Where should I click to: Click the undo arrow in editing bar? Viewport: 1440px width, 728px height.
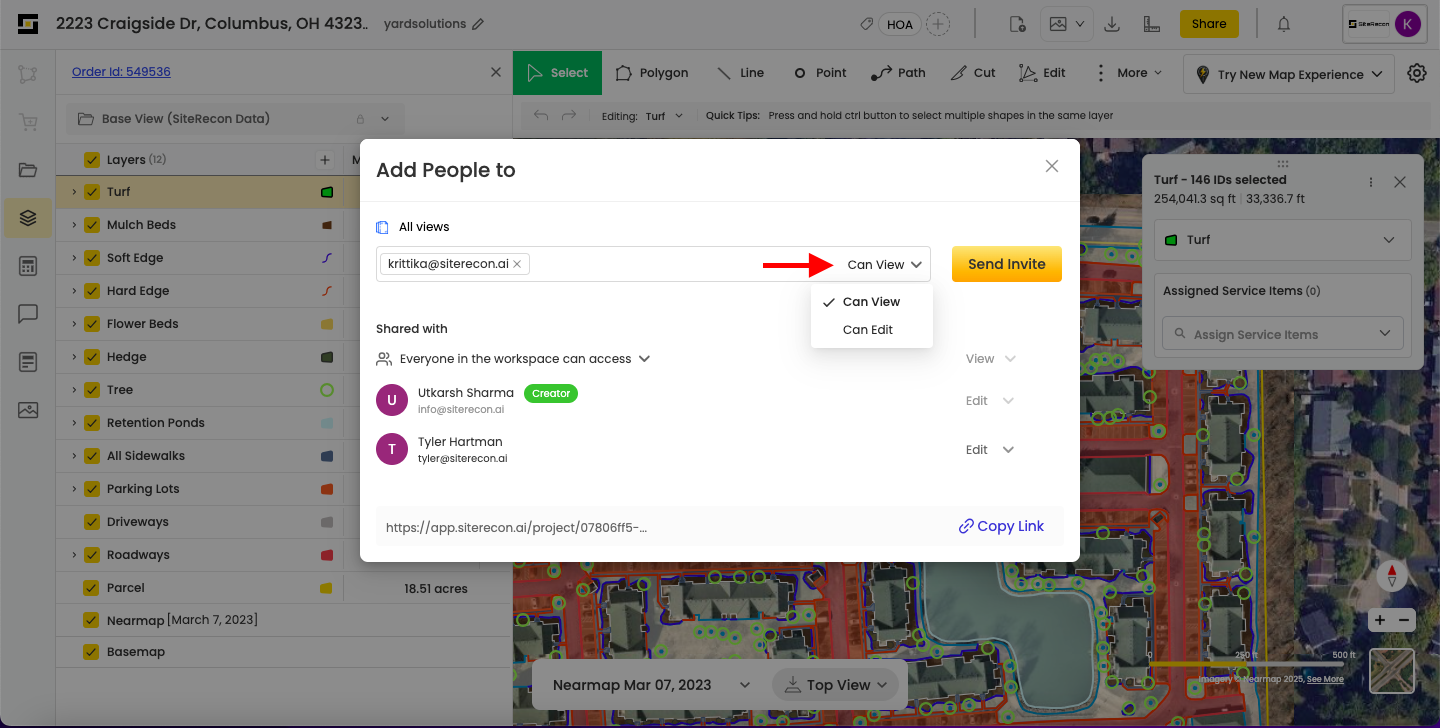pyautogui.click(x=541, y=115)
